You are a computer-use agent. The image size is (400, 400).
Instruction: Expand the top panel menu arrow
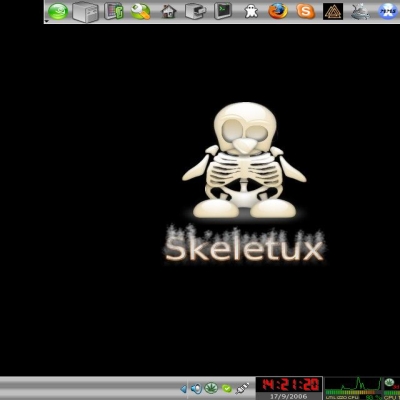[47, 21]
